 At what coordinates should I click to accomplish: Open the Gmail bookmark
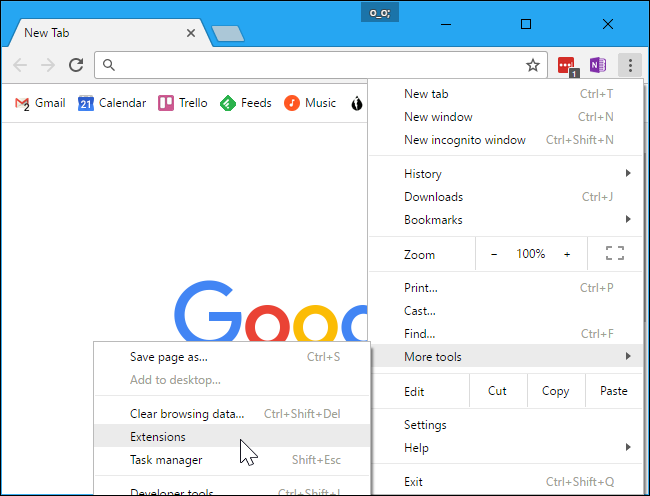(40, 103)
